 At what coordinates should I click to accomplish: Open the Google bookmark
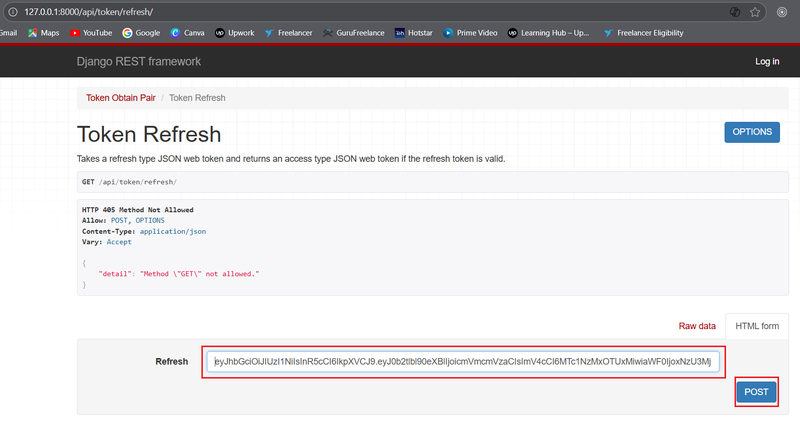coord(141,33)
